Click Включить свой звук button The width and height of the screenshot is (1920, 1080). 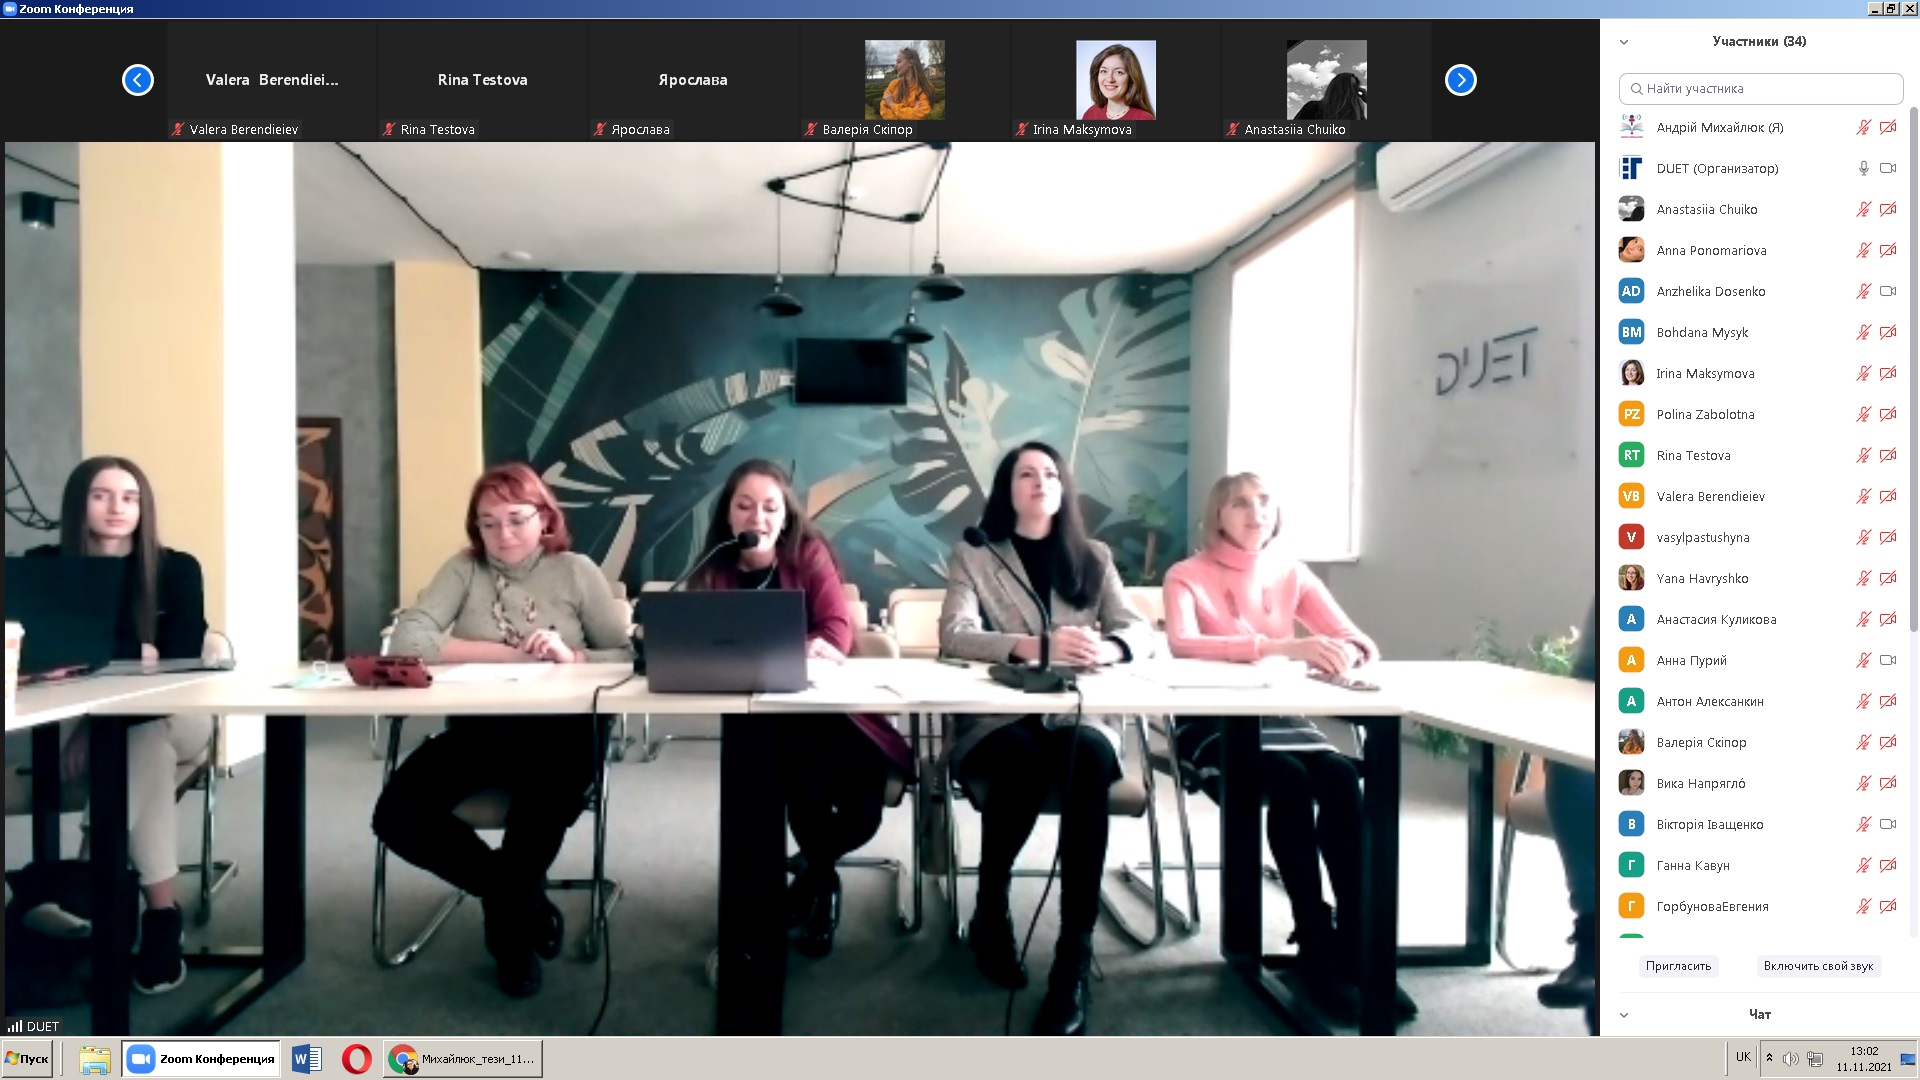pyautogui.click(x=1818, y=966)
